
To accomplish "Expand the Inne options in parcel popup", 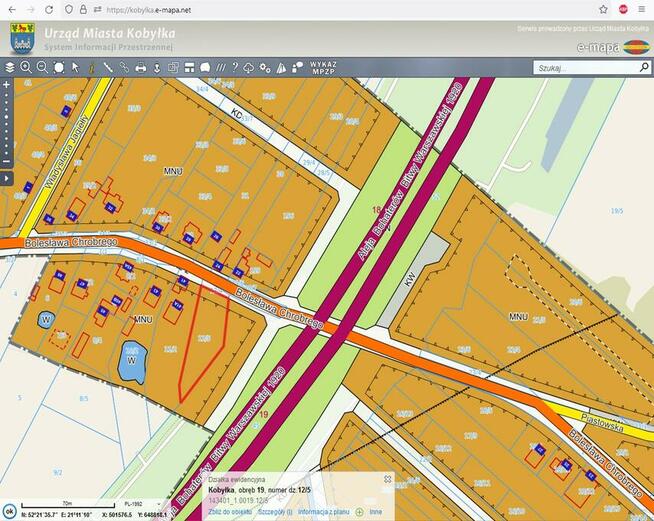I will click(x=370, y=511).
